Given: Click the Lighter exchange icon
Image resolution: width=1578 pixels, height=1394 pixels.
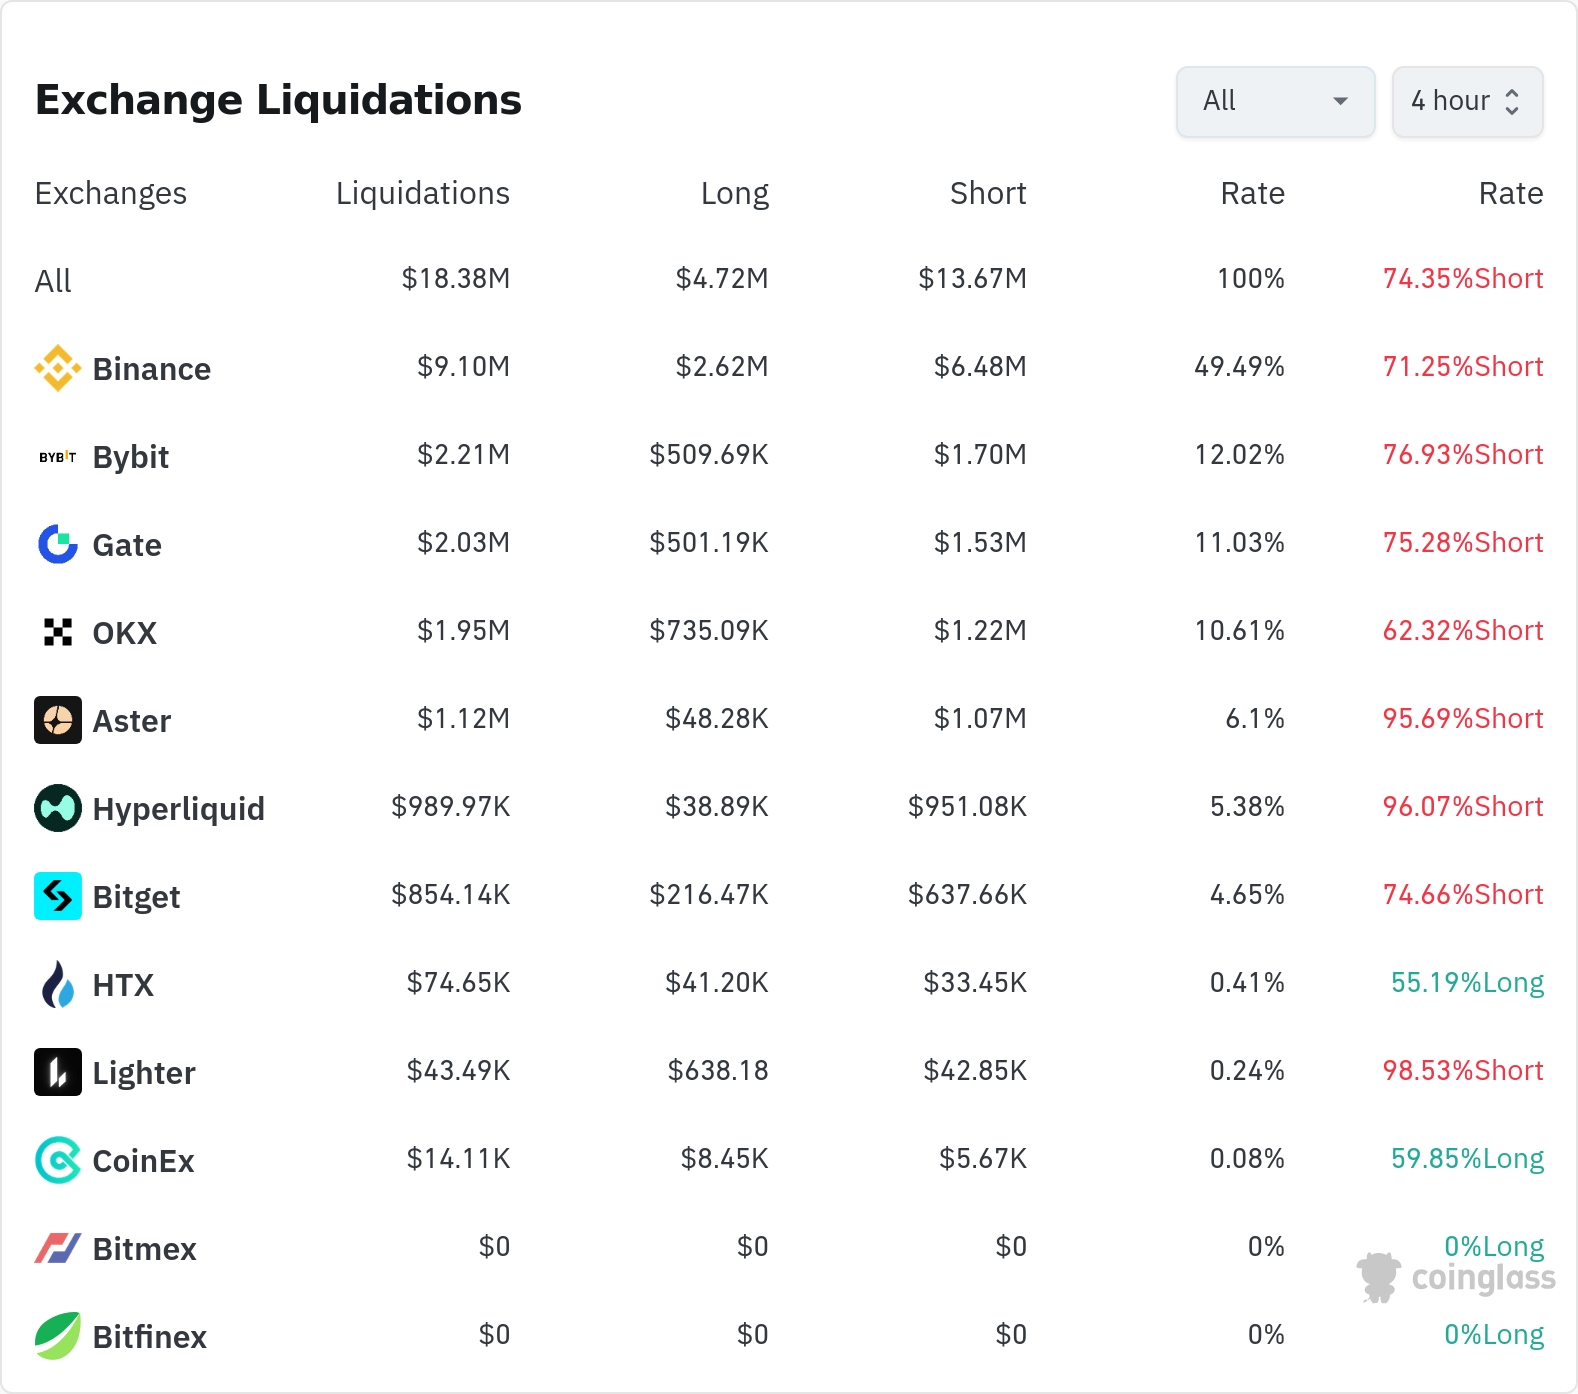Looking at the screenshot, I should coord(58,1072).
